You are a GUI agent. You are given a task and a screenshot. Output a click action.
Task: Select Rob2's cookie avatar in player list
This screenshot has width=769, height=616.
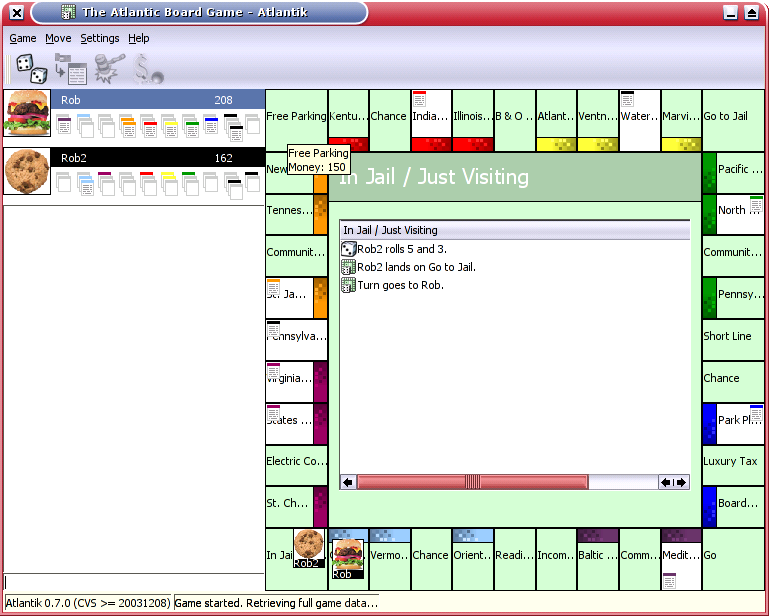click(27, 171)
